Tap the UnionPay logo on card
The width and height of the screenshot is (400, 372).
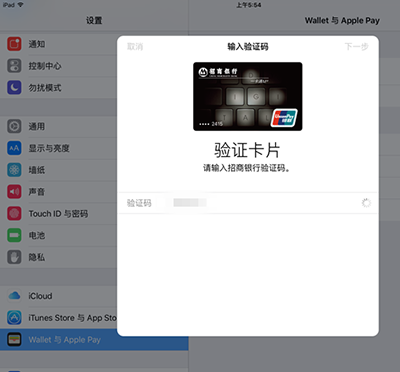[x=284, y=118]
